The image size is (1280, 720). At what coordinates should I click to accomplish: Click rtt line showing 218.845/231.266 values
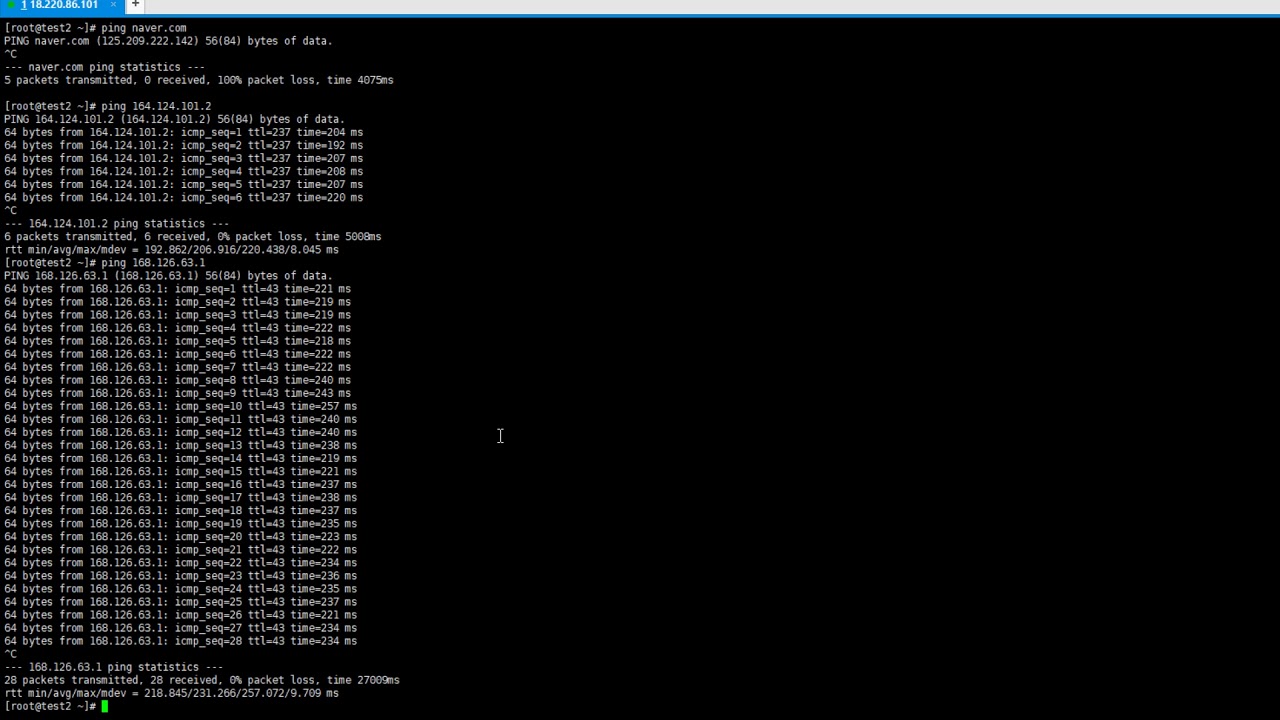171,693
